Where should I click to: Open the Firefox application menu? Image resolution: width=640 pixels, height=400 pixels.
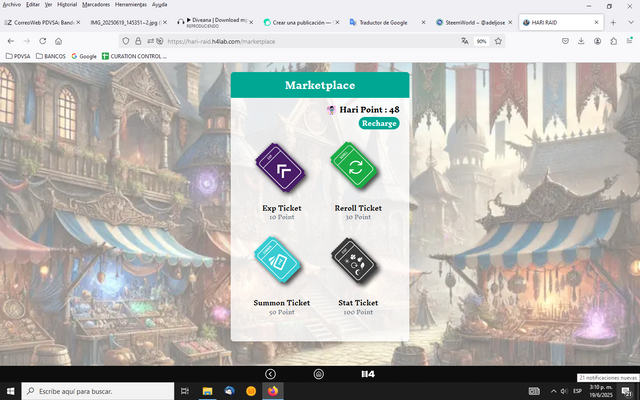(629, 41)
